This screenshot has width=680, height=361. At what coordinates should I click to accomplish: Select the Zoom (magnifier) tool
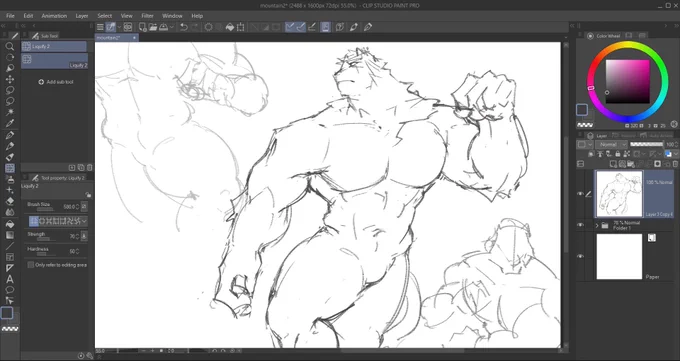(10, 46)
